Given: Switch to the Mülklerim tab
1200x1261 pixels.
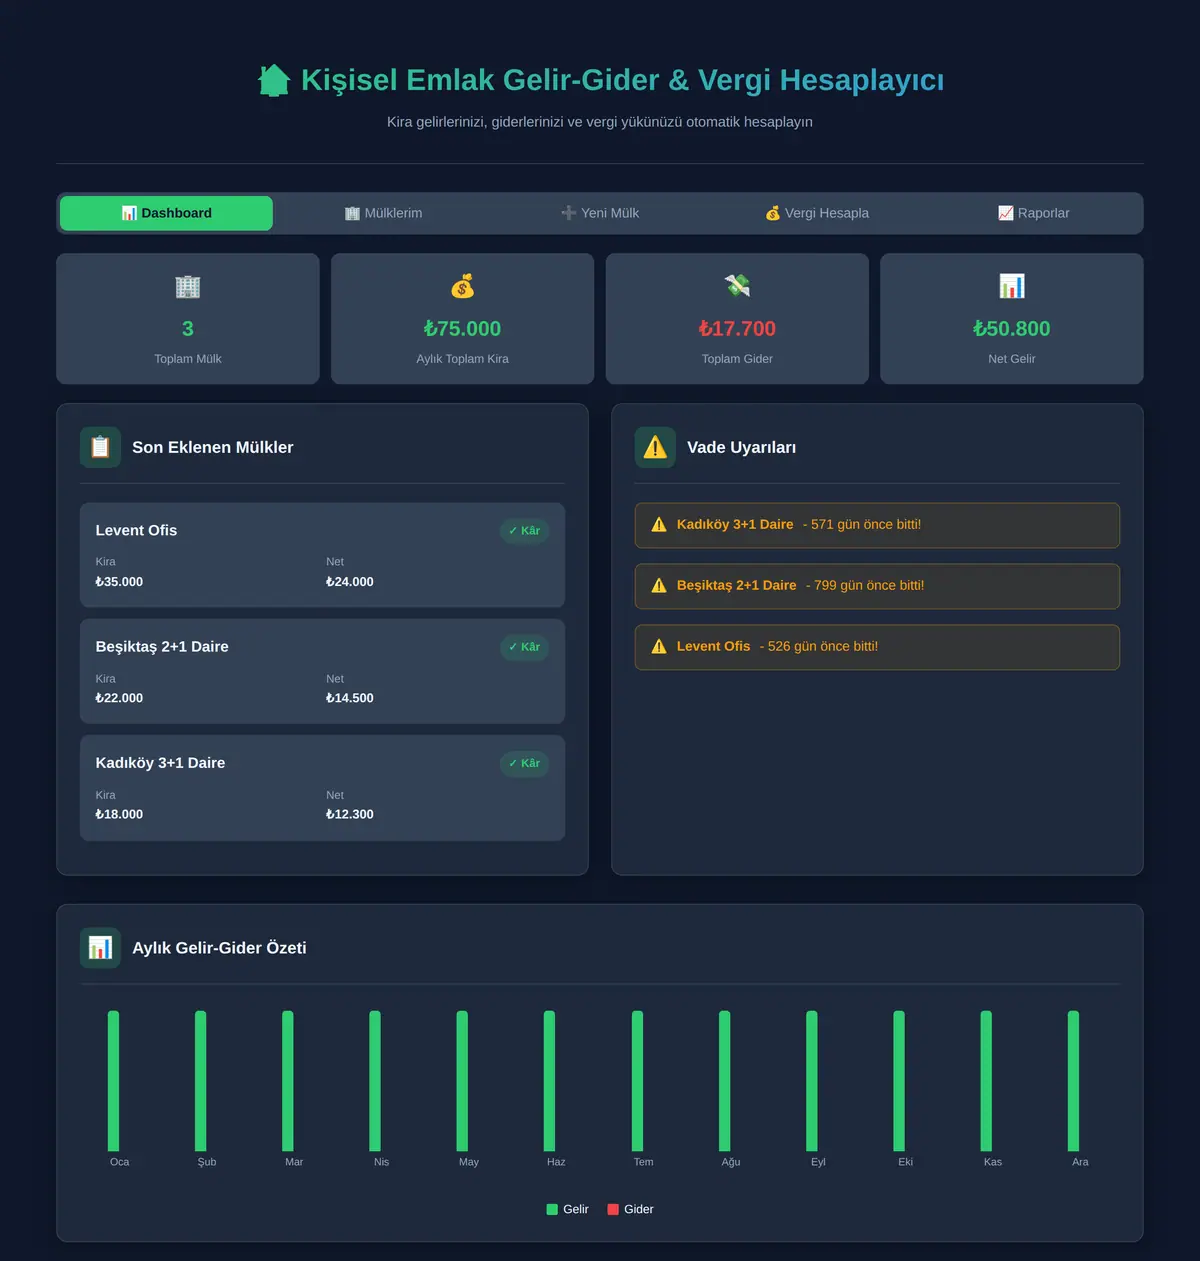Looking at the screenshot, I should click(383, 213).
